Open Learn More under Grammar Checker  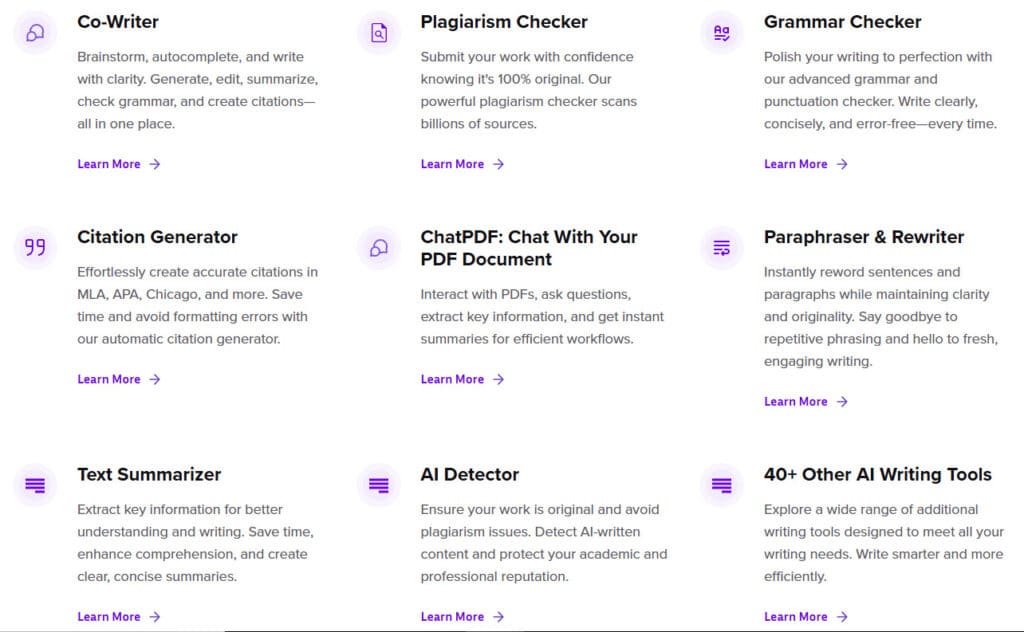pyautogui.click(x=797, y=163)
